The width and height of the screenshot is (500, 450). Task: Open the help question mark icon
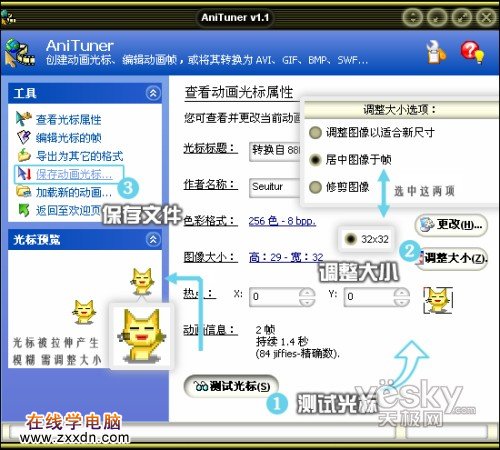472,52
